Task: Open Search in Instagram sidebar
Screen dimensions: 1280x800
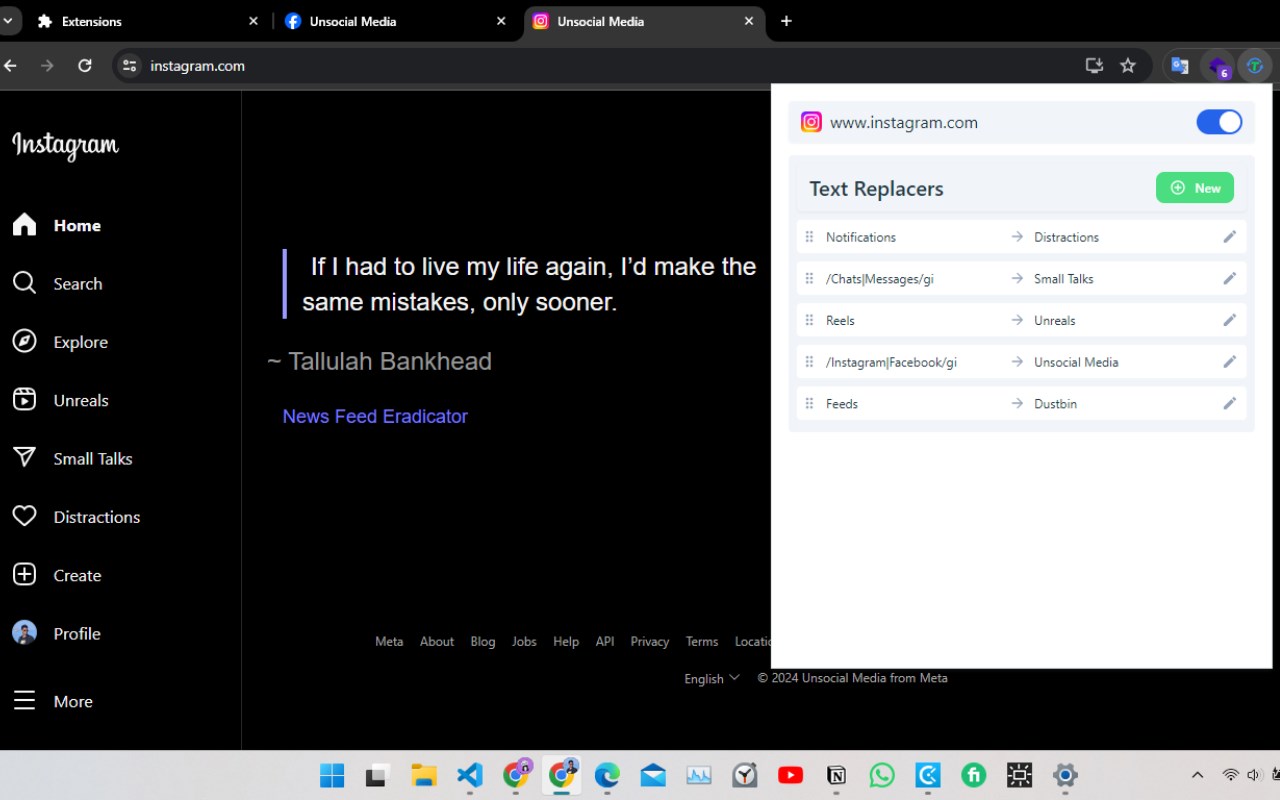Action: click(57, 284)
